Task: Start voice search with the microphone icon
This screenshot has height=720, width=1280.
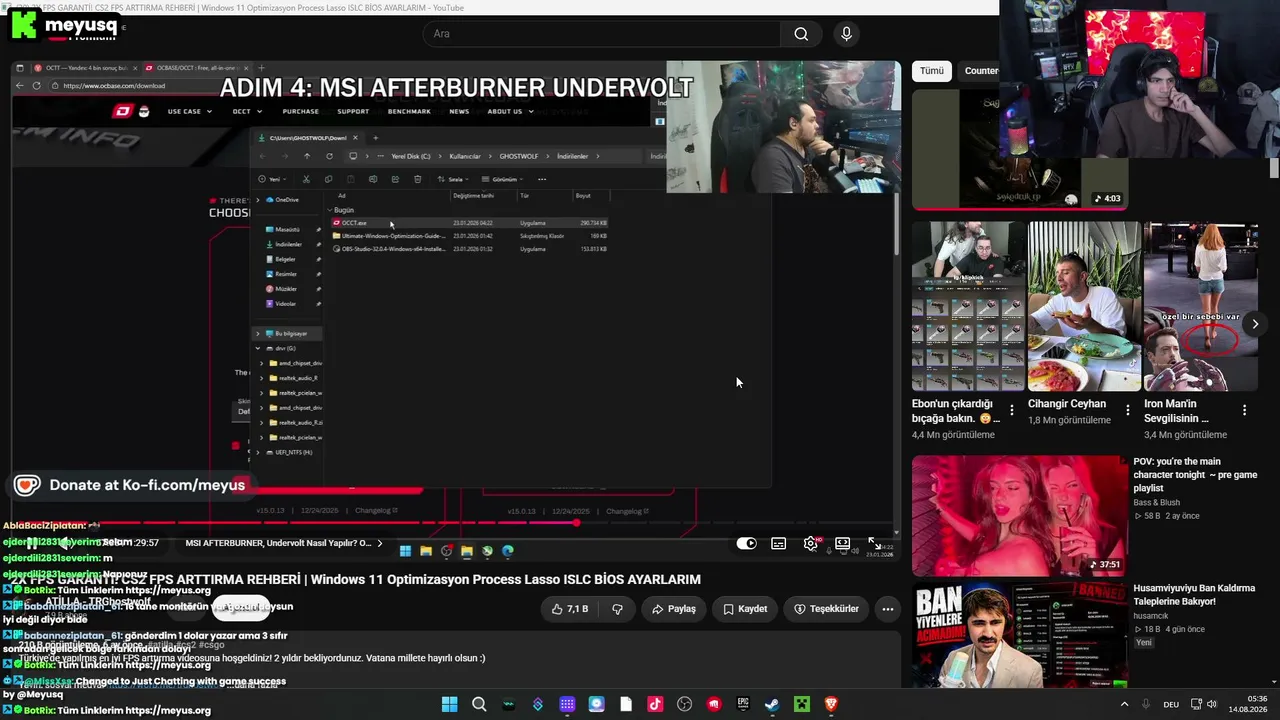Action: click(x=846, y=34)
